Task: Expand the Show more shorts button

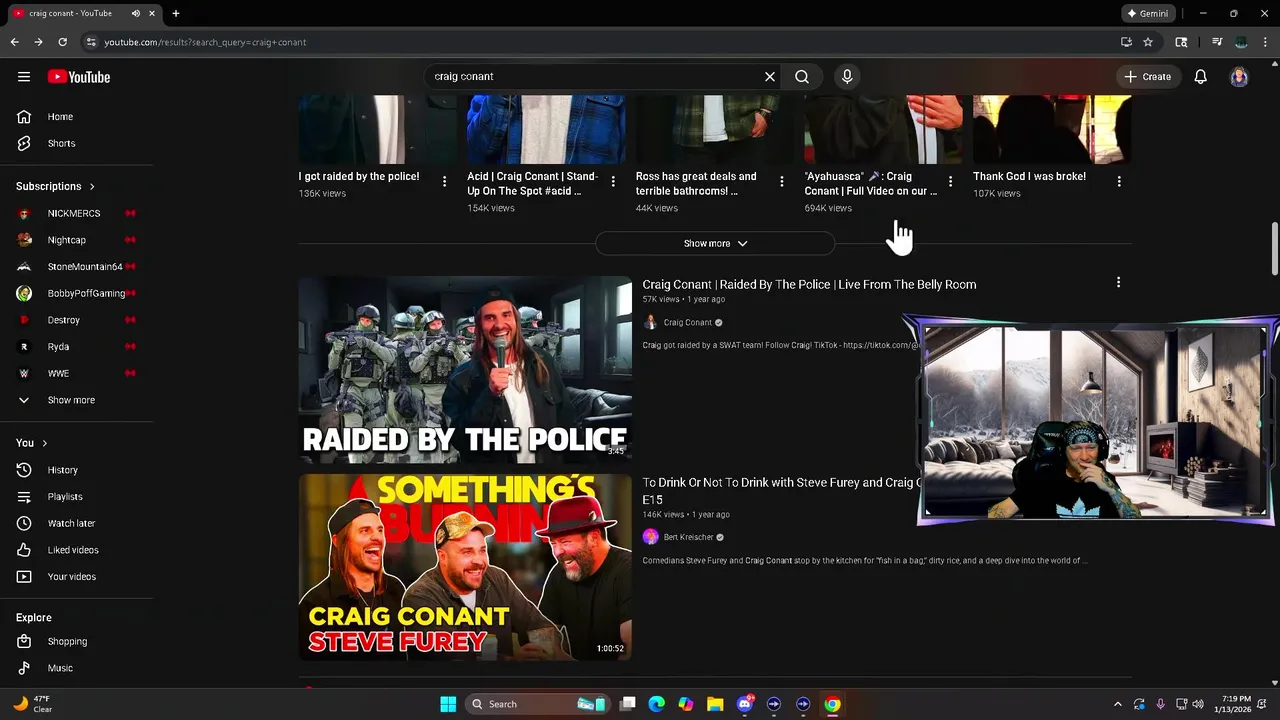Action: 715,243
